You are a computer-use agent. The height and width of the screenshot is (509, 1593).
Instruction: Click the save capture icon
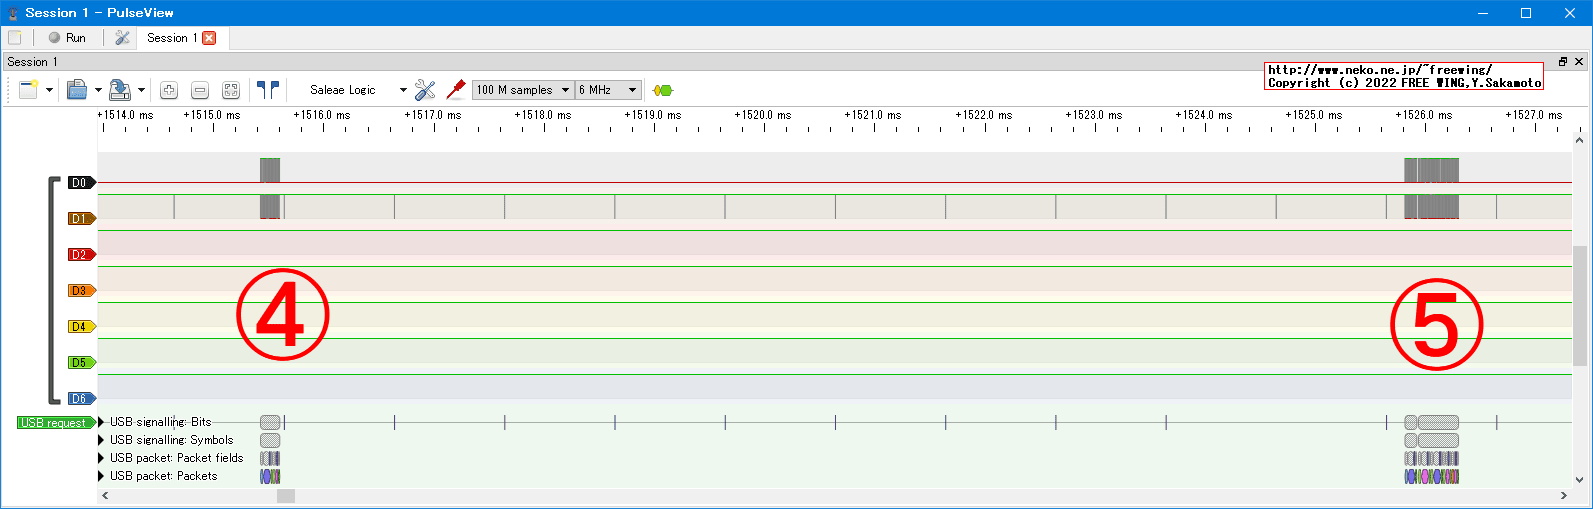pyautogui.click(x=119, y=90)
